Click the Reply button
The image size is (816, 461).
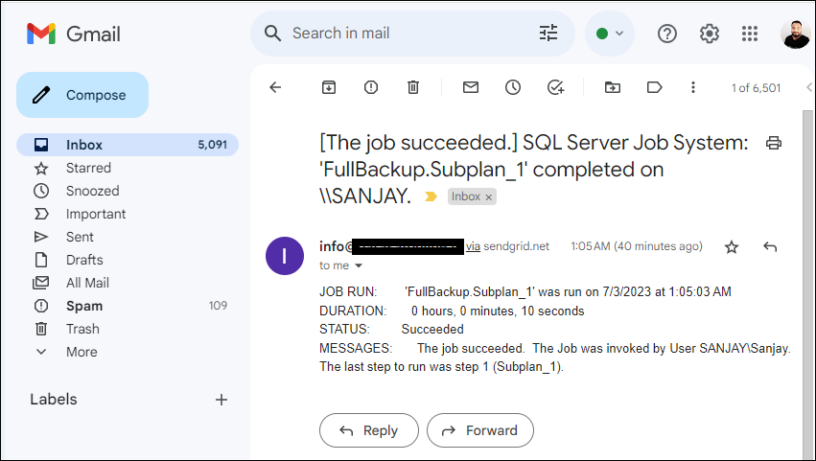tap(368, 430)
